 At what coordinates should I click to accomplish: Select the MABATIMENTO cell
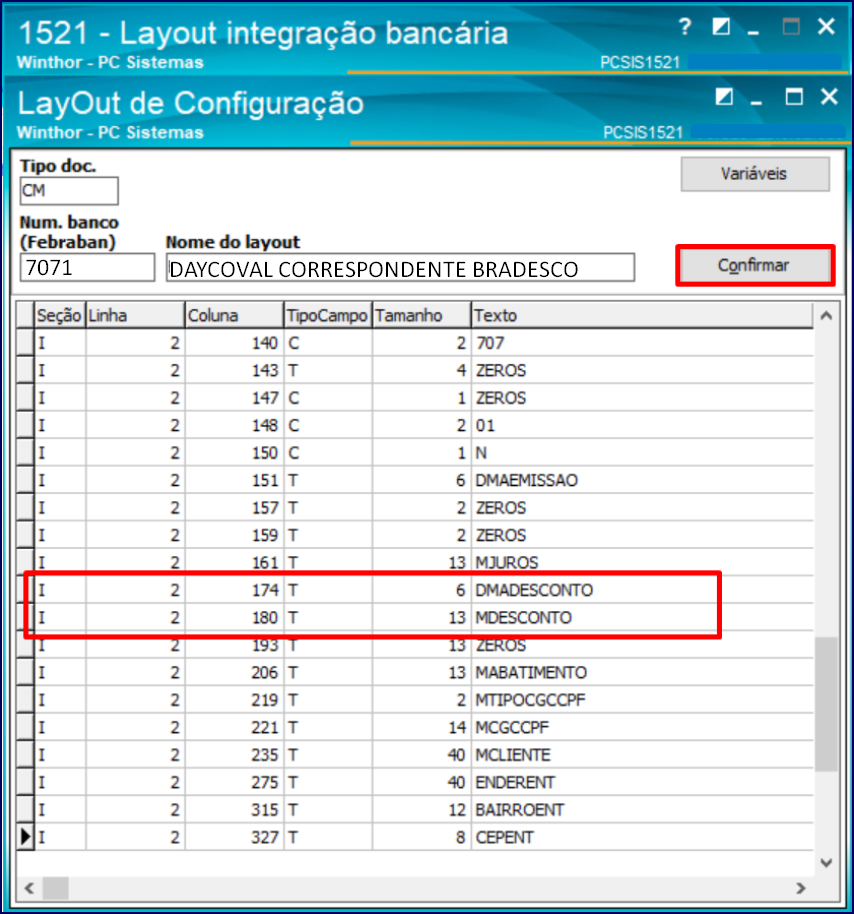641,672
